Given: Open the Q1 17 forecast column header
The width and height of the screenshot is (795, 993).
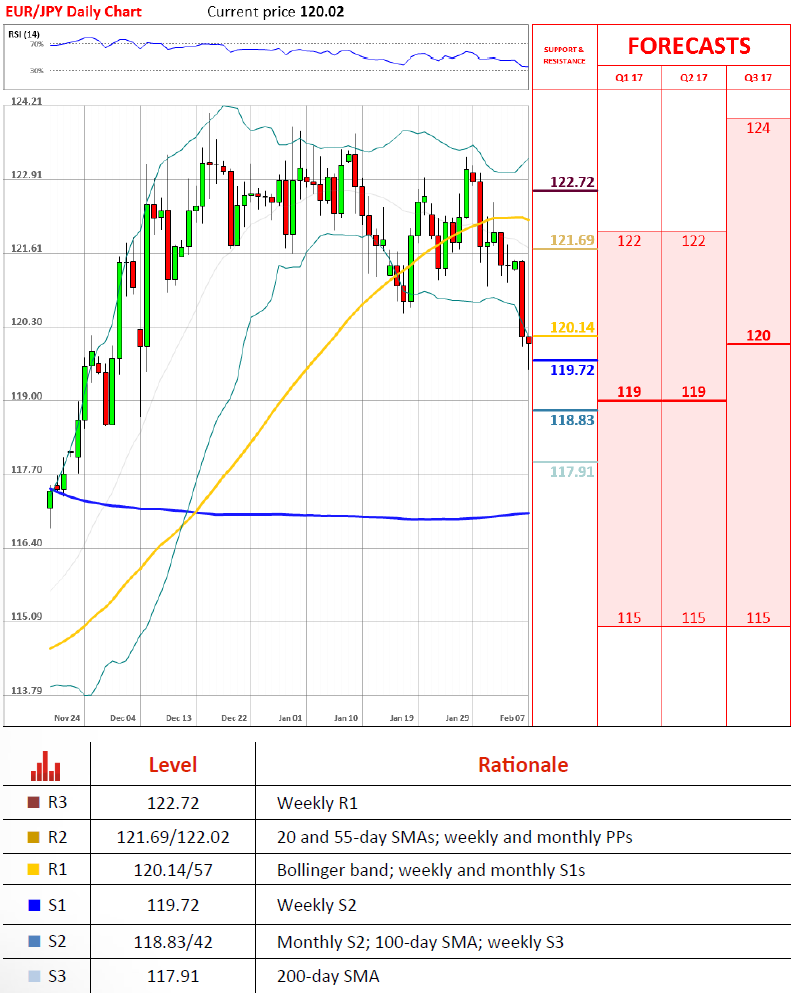Looking at the screenshot, I should (x=629, y=78).
